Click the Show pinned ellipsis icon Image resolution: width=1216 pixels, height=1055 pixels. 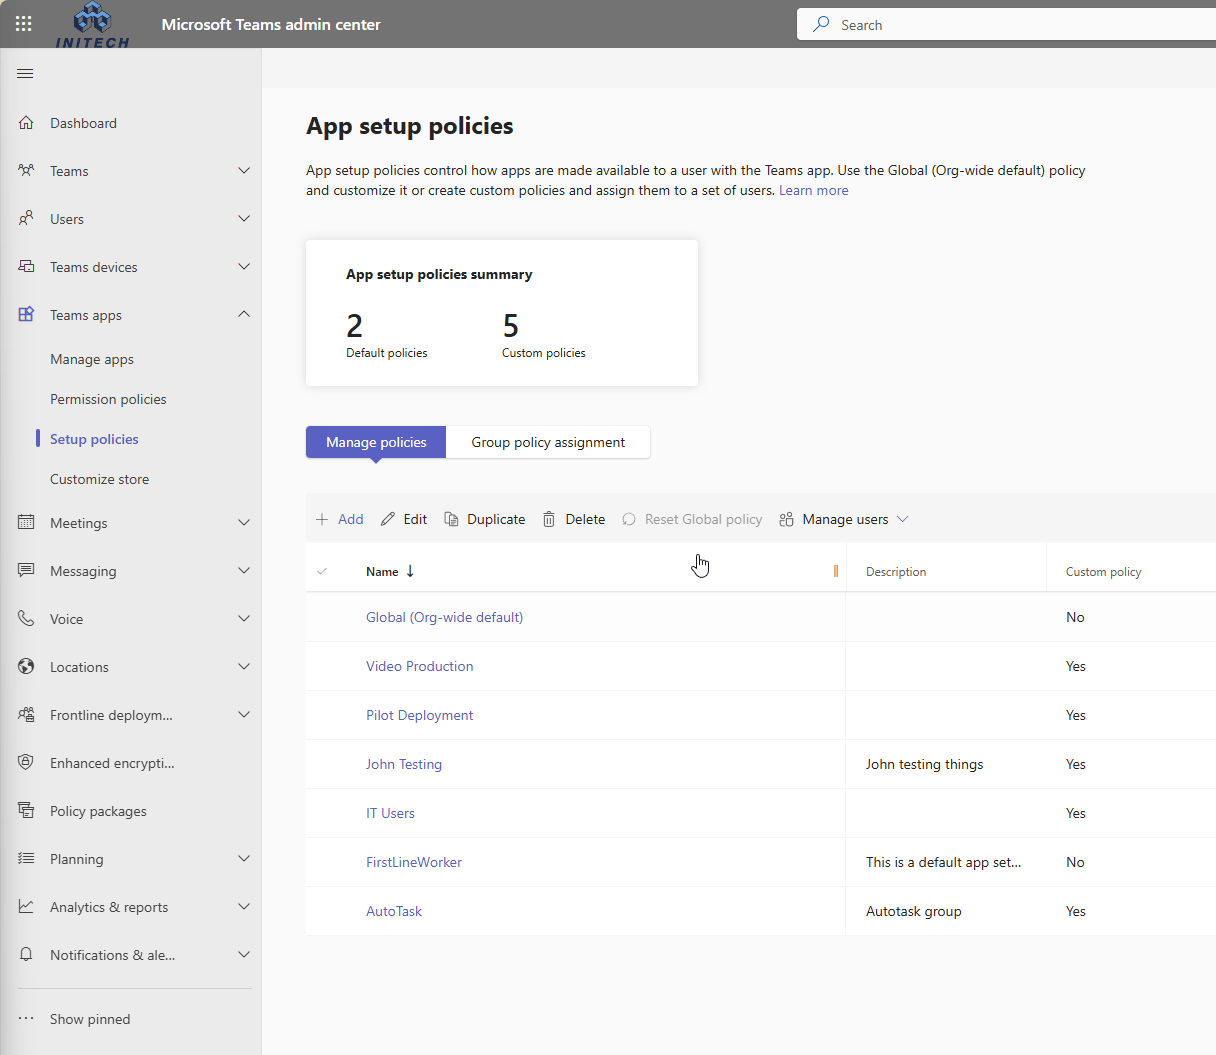click(26, 1019)
